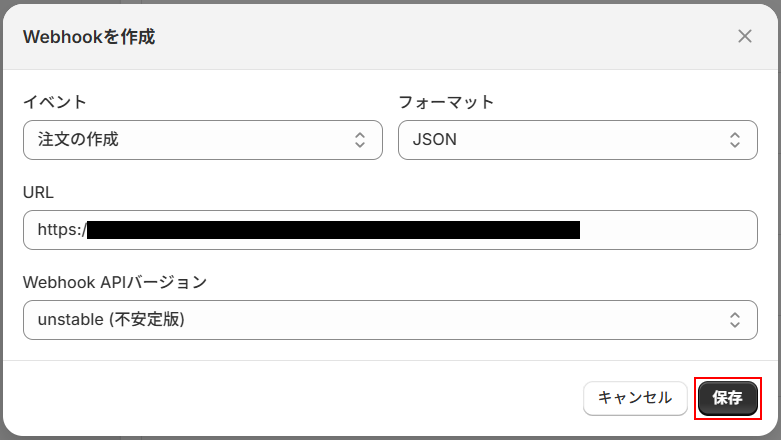Open the イベント dropdown

click(x=202, y=140)
